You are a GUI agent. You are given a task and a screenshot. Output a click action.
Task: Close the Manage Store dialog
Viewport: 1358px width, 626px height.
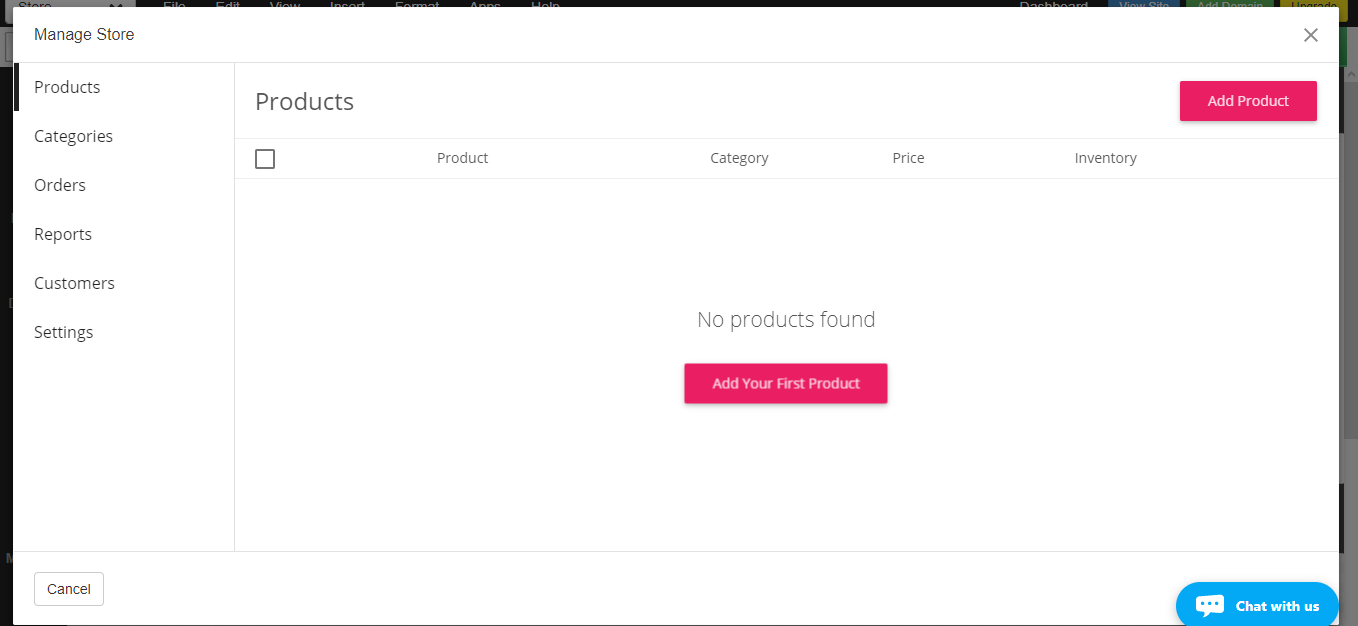click(1310, 35)
